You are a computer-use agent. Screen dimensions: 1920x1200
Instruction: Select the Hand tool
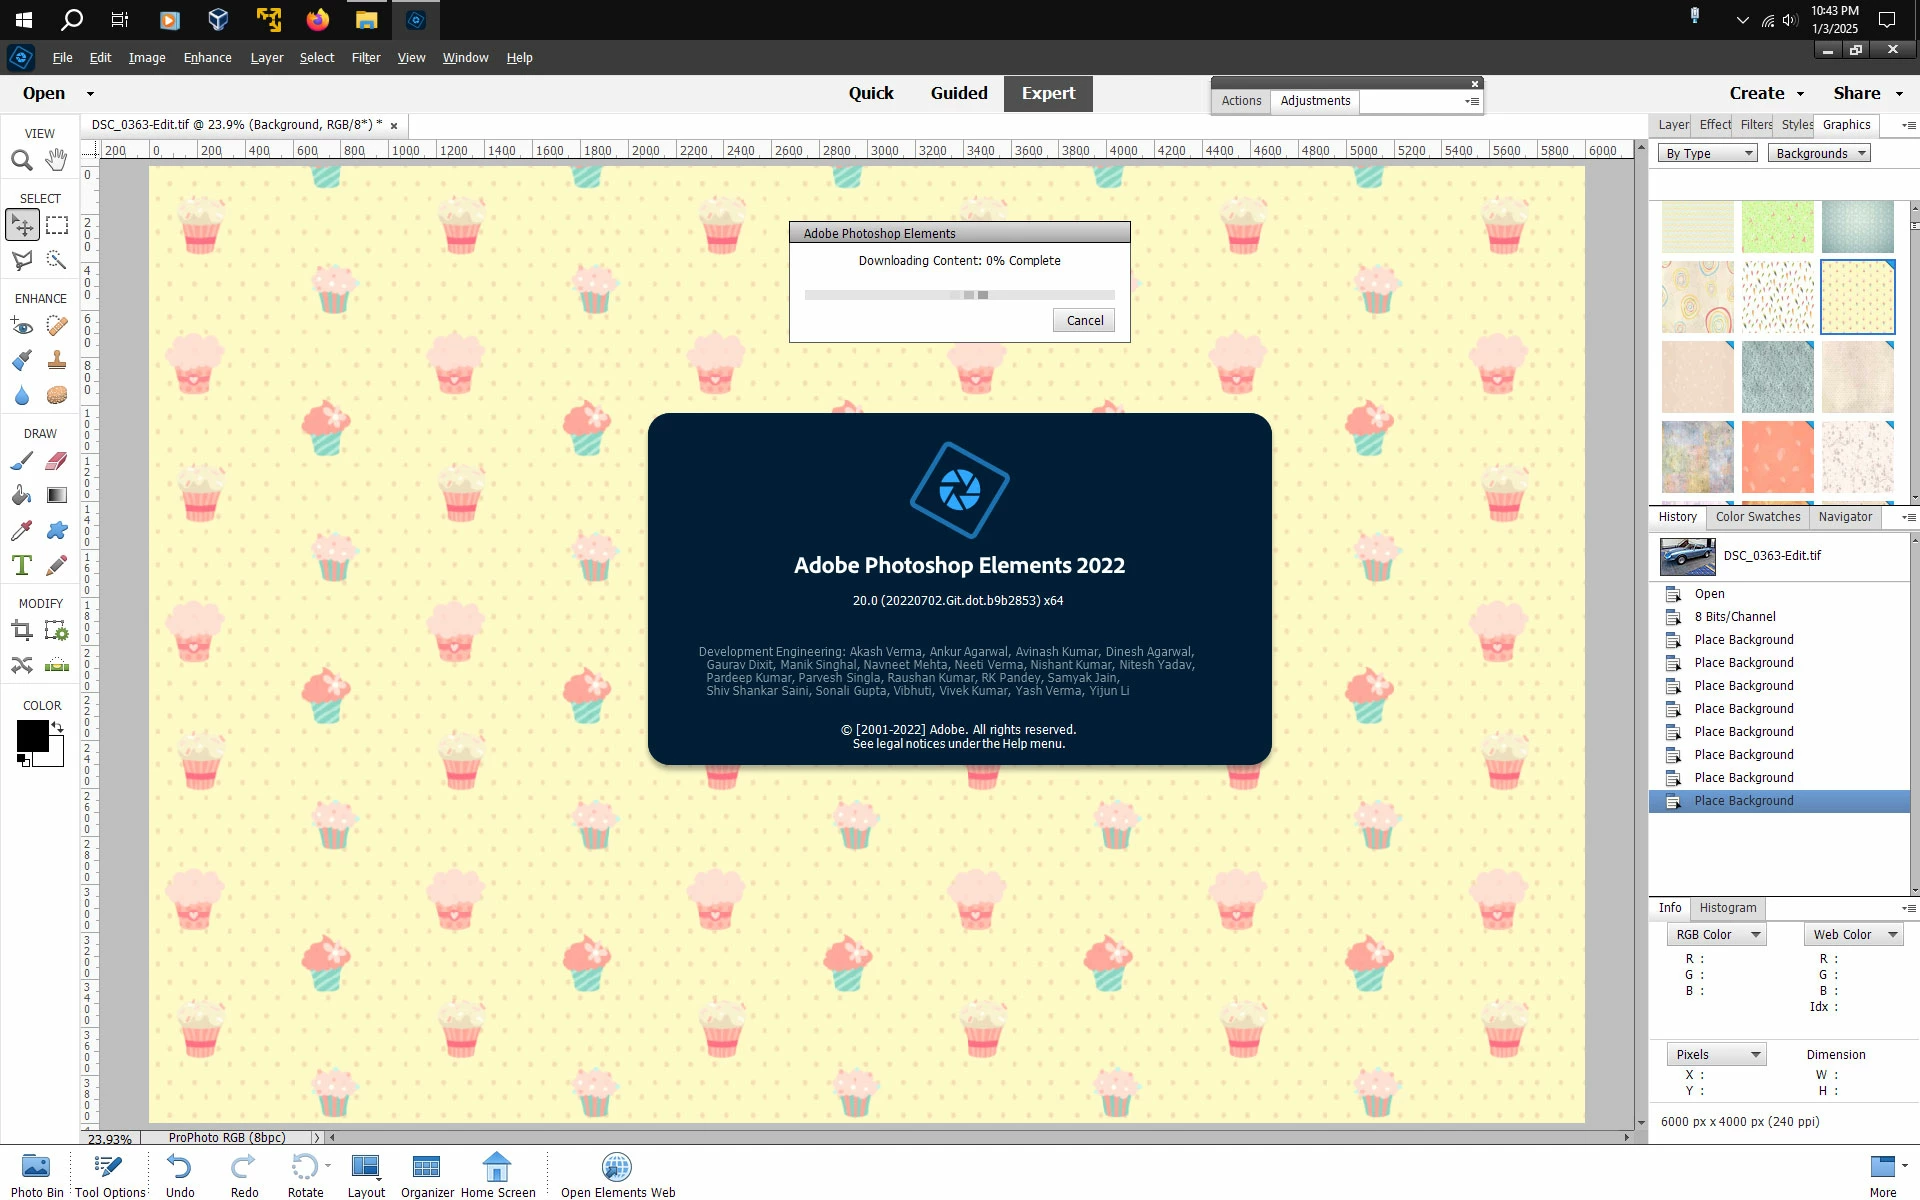[x=57, y=160]
